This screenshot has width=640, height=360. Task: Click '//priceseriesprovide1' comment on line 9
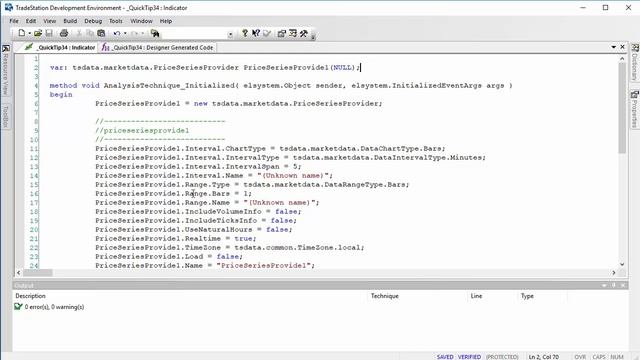142,131
